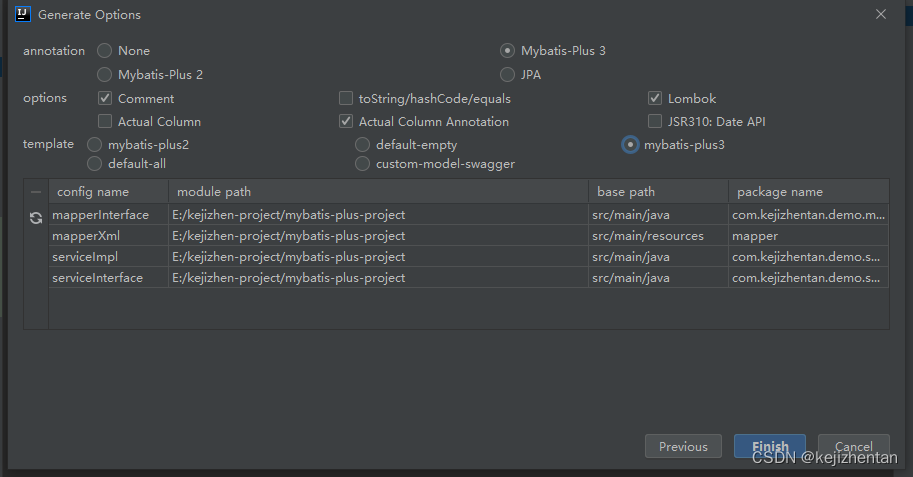Viewport: 913px width, 477px height.
Task: Select the mapperXml config row
Action: [x=469, y=235]
